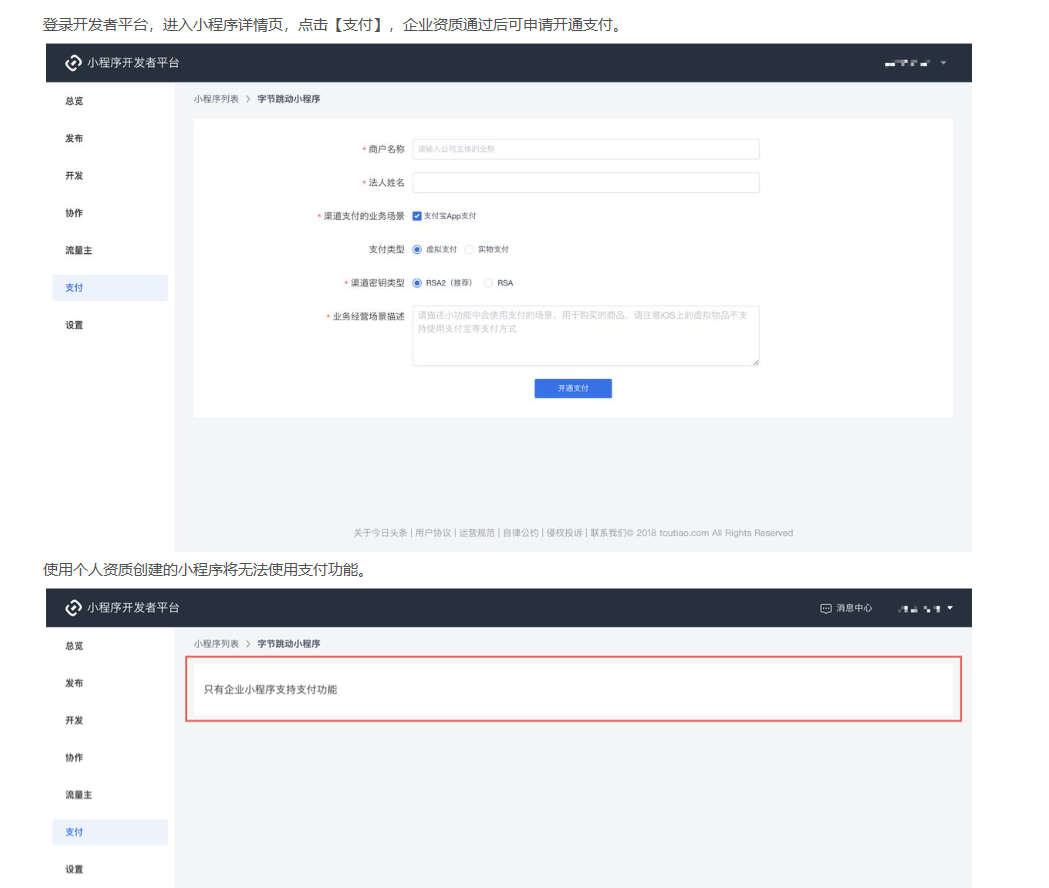Image resolution: width=1049 pixels, height=888 pixels.
Task: Open the 消息中心 message icon
Action: pyautogui.click(x=826, y=608)
